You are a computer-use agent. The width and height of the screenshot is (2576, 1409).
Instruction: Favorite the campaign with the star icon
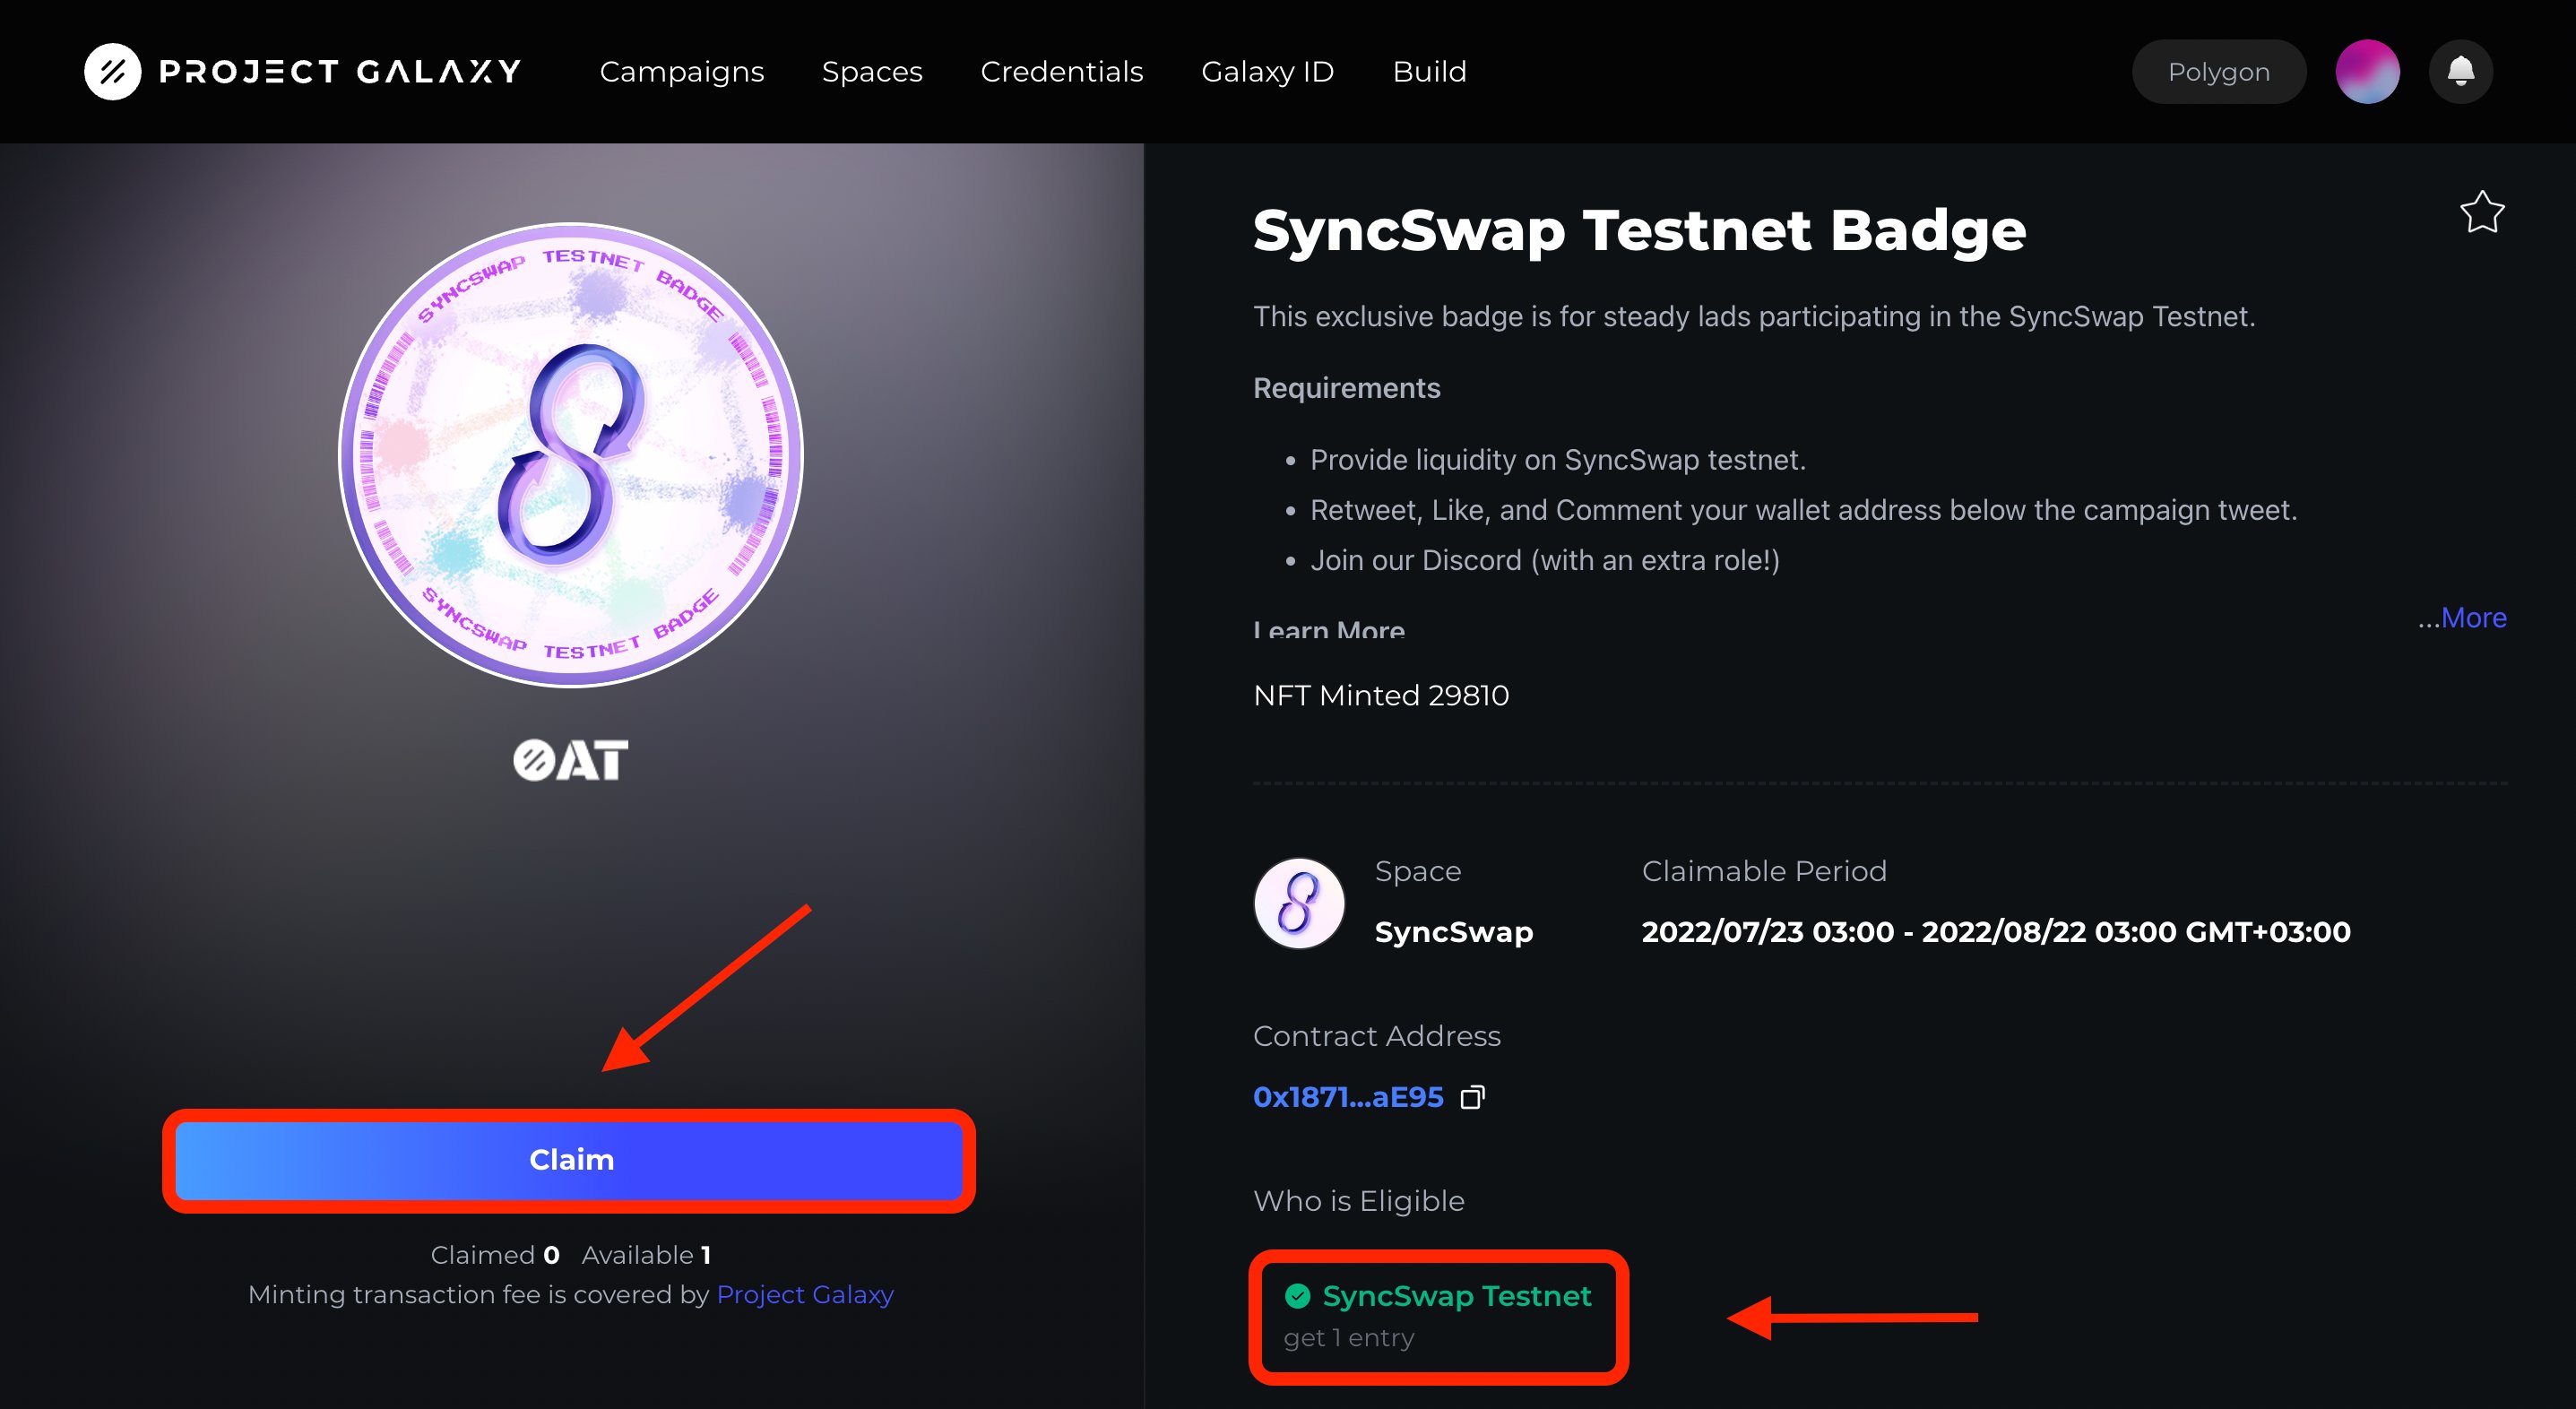(2481, 212)
